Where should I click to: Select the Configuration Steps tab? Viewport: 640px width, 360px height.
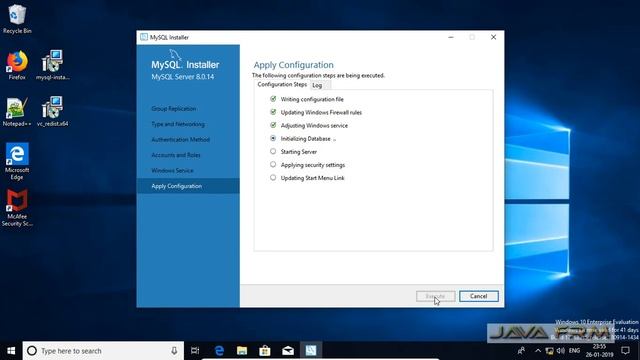[x=282, y=84]
